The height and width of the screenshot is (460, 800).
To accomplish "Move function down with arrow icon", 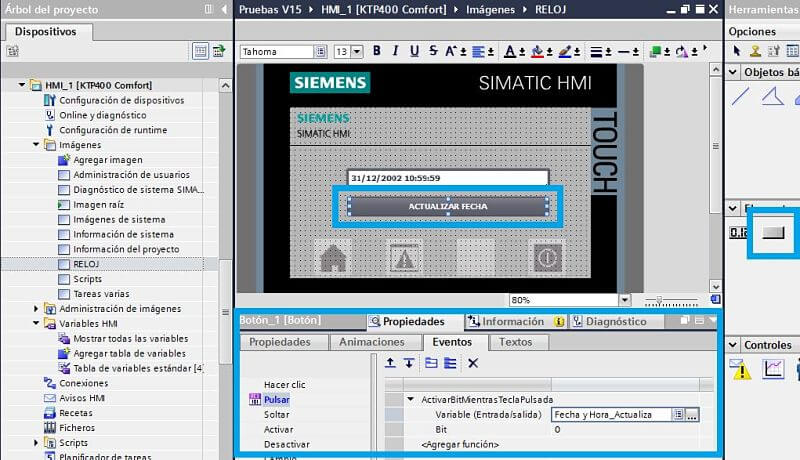I will click(409, 363).
